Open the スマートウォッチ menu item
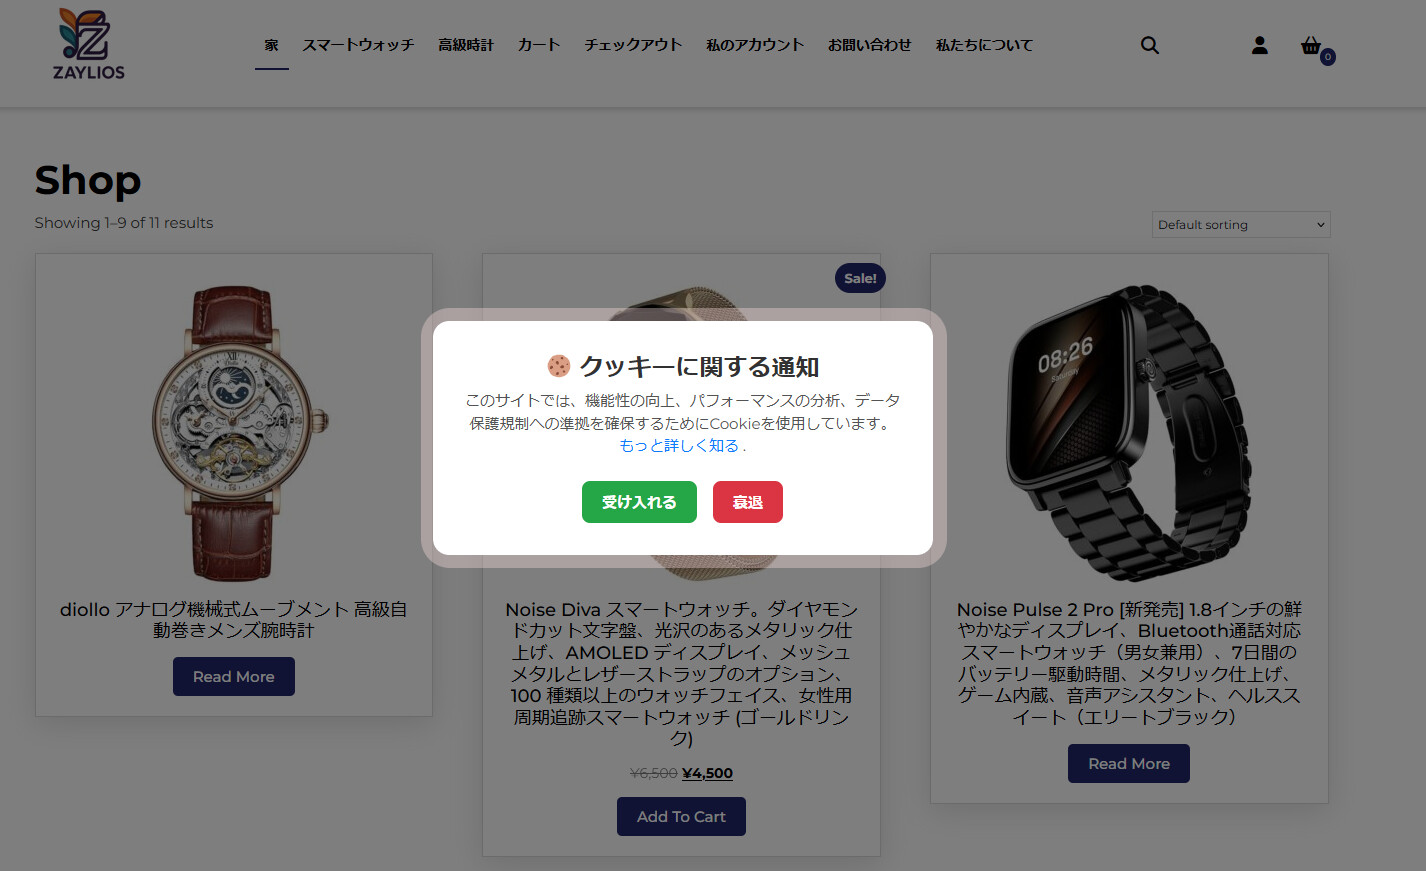Viewport: 1426px width, 871px height. pos(358,45)
